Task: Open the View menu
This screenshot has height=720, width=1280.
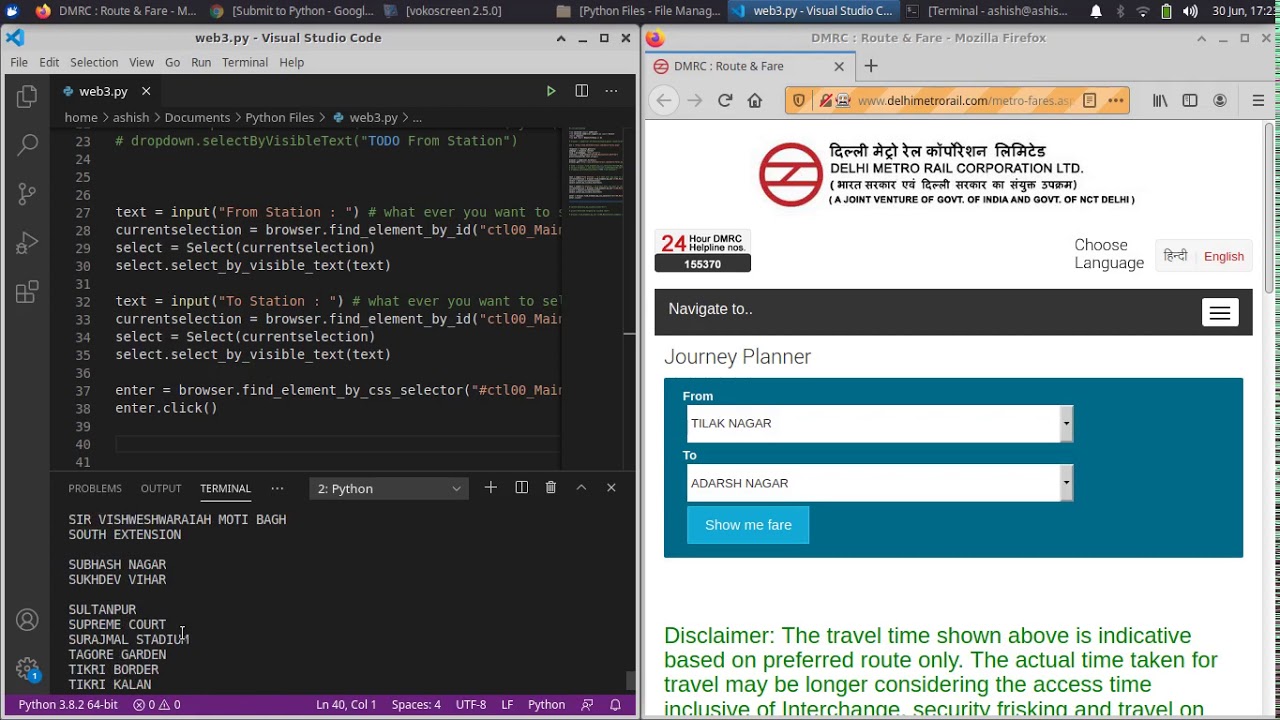Action: coord(142,62)
